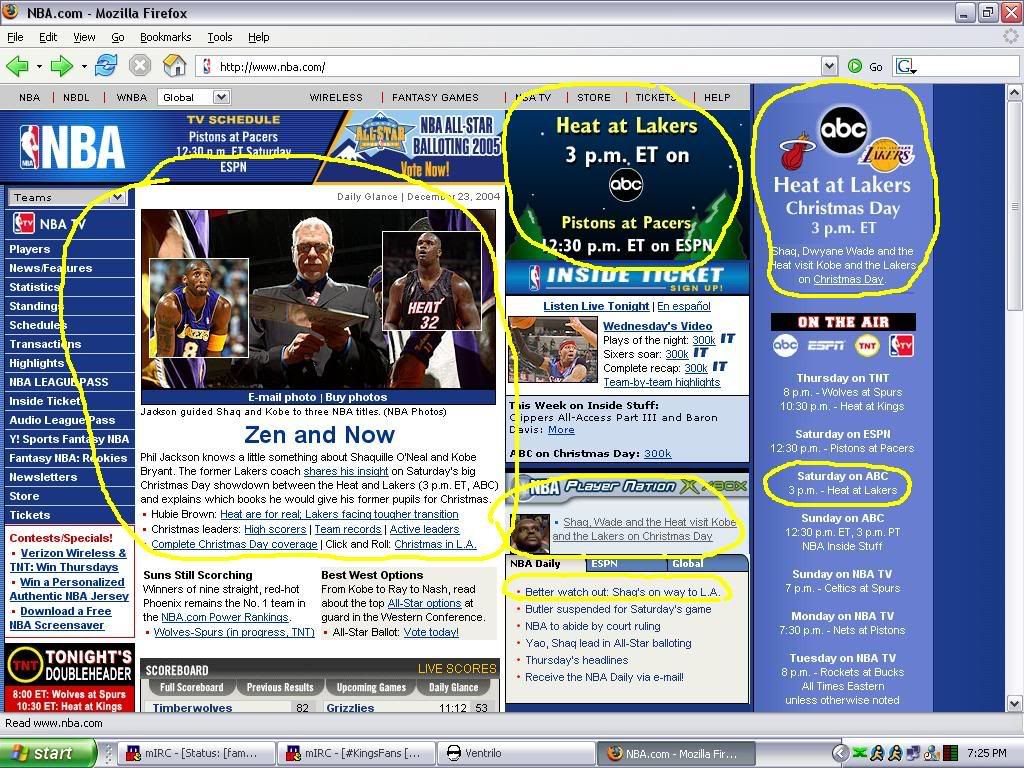This screenshot has width=1024, height=768.
Task: Click the green Go button icon
Action: click(x=855, y=66)
